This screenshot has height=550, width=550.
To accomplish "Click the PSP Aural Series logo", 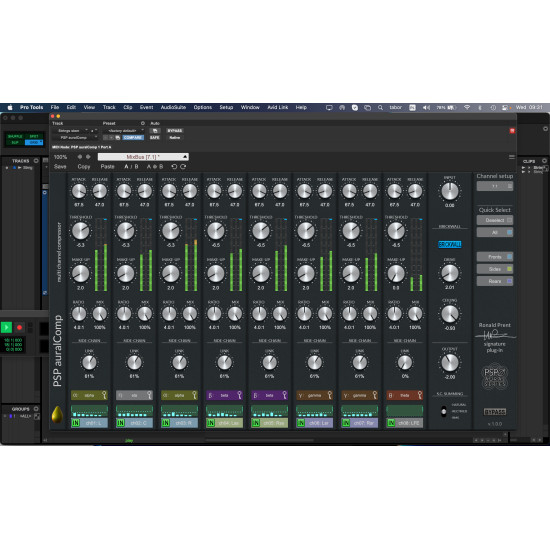I will tap(494, 377).
